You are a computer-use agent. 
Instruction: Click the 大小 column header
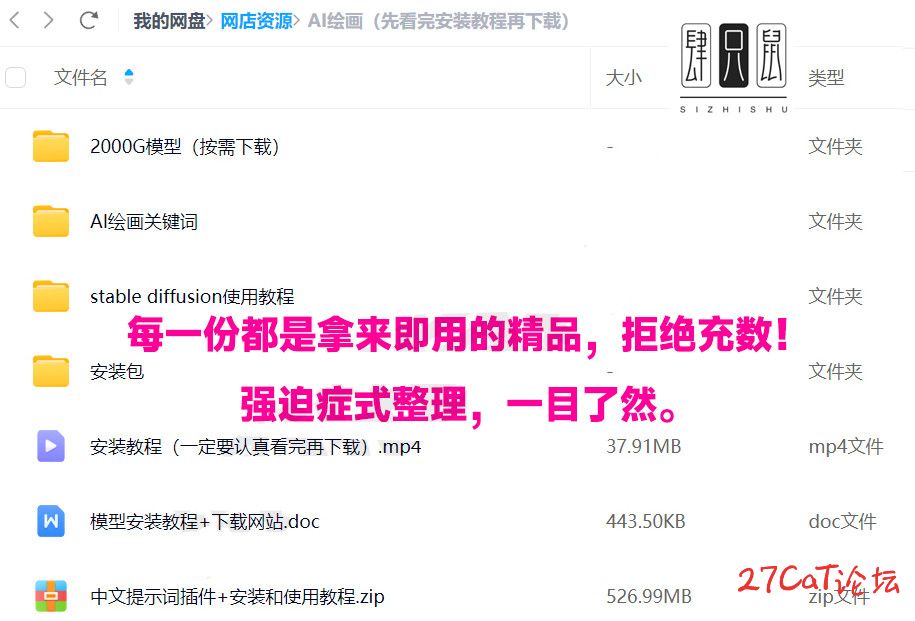pos(623,77)
